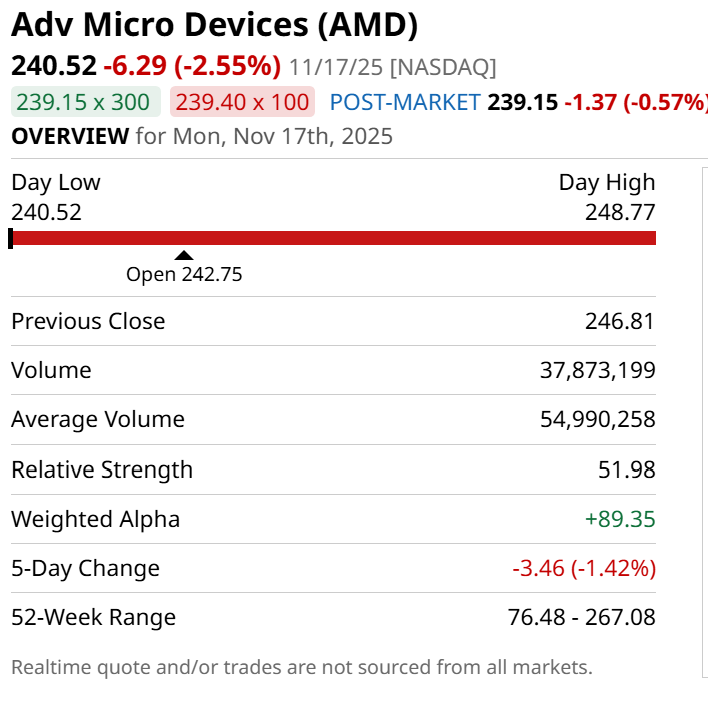Click the Open 242.75 label
Image resolution: width=708 pixels, height=701 pixels.
(184, 274)
